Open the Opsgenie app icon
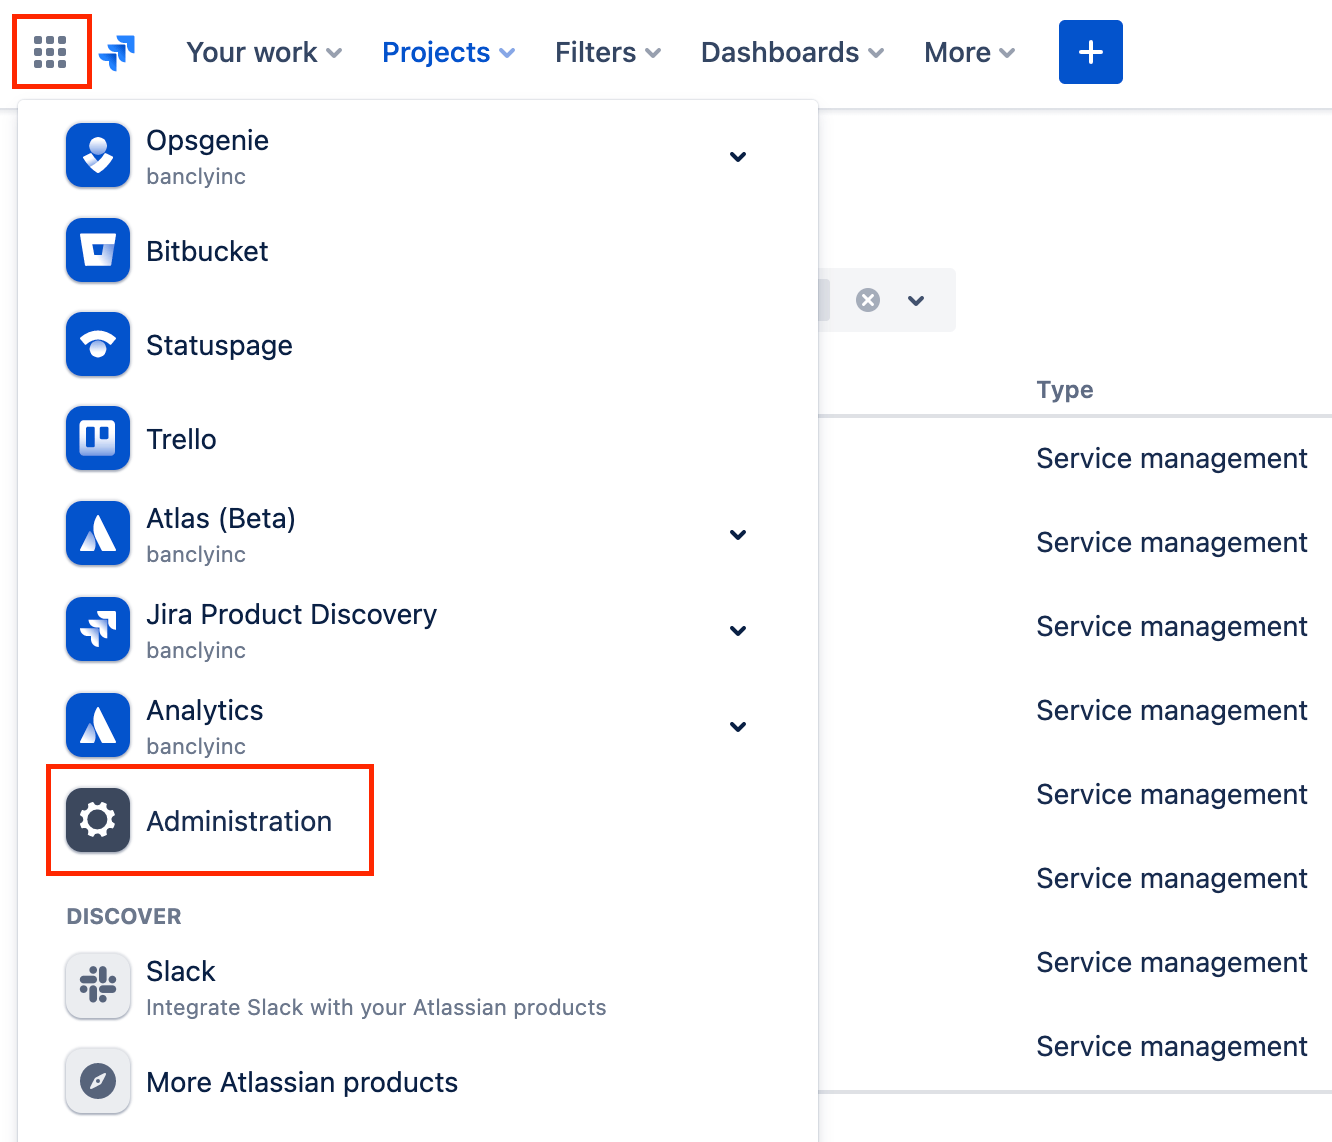Viewport: 1332px width, 1142px height. [97, 155]
